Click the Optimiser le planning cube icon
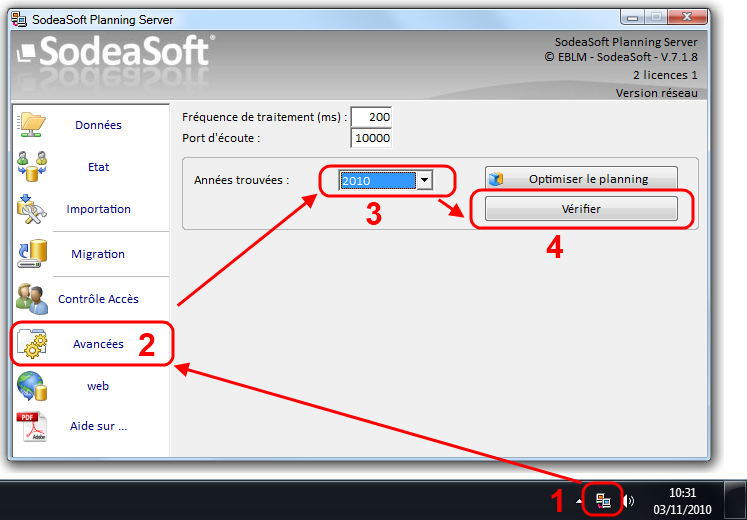Viewport: 747px width, 520px height. [x=496, y=179]
